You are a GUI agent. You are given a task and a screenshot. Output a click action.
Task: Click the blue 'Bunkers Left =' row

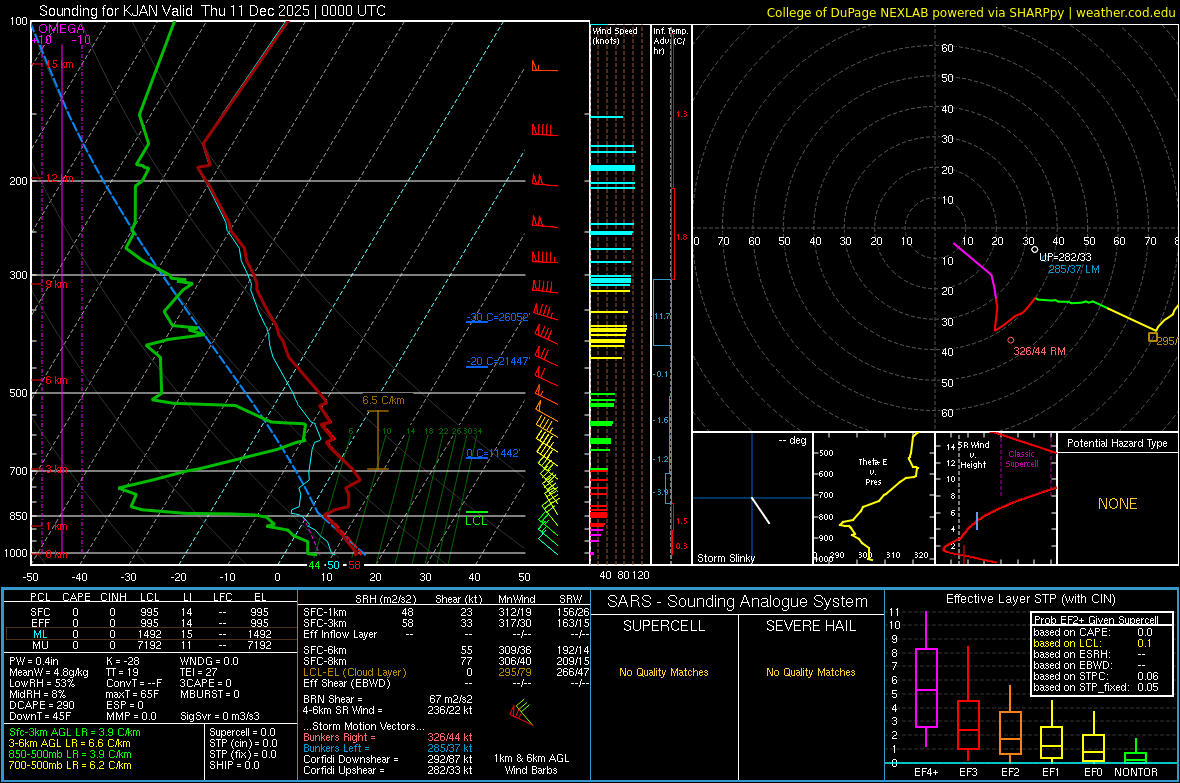(388, 748)
